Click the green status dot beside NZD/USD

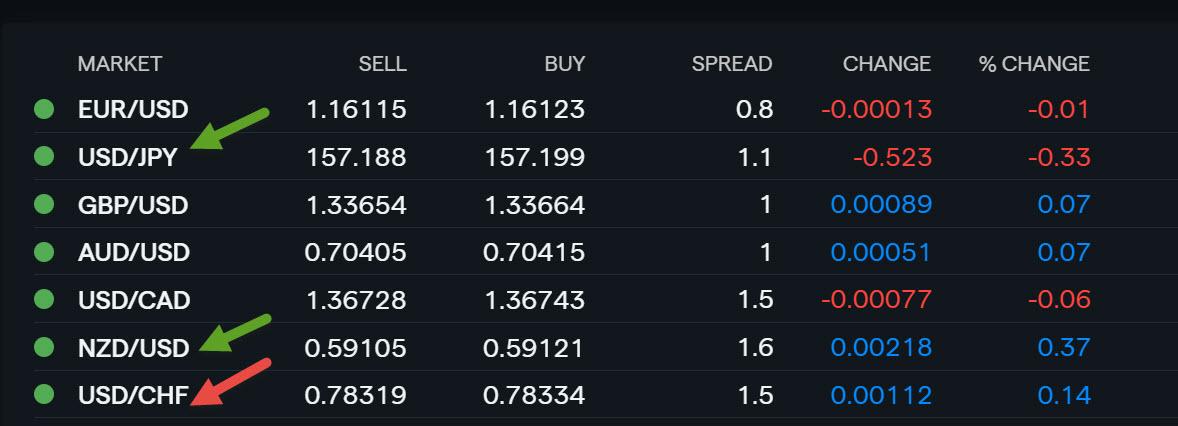click(x=44, y=347)
